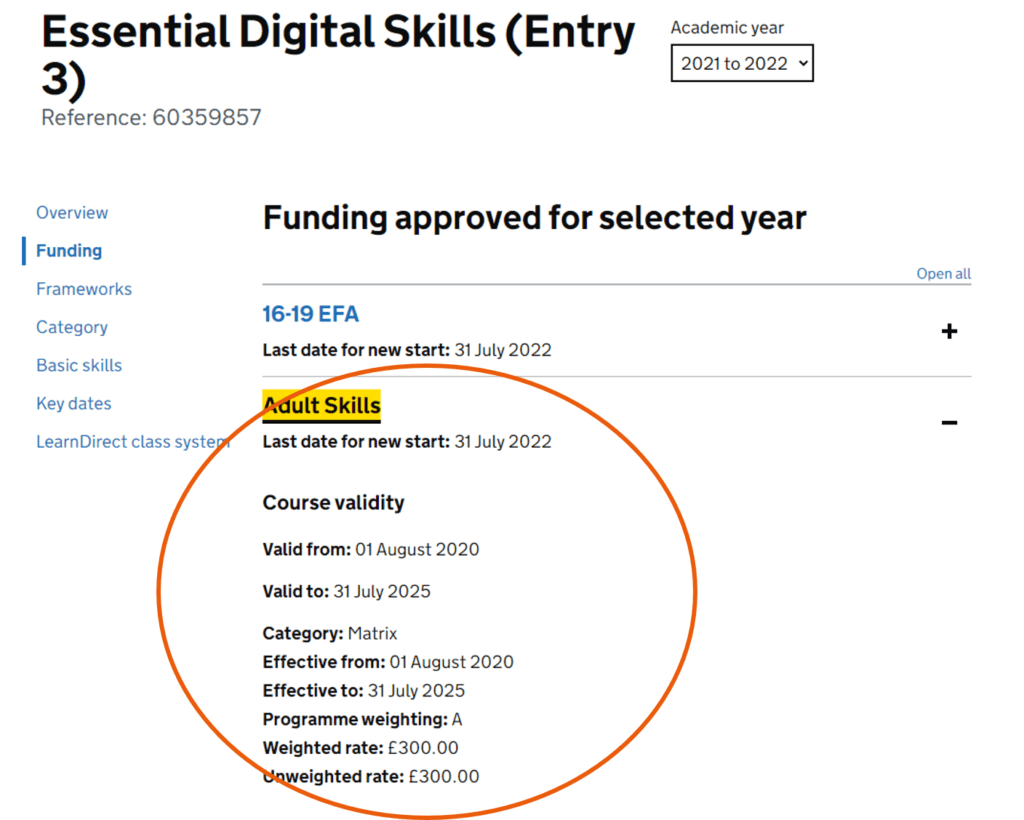Screen dimensions: 1024x820
Task: Go to the Category page
Action: (x=71, y=327)
